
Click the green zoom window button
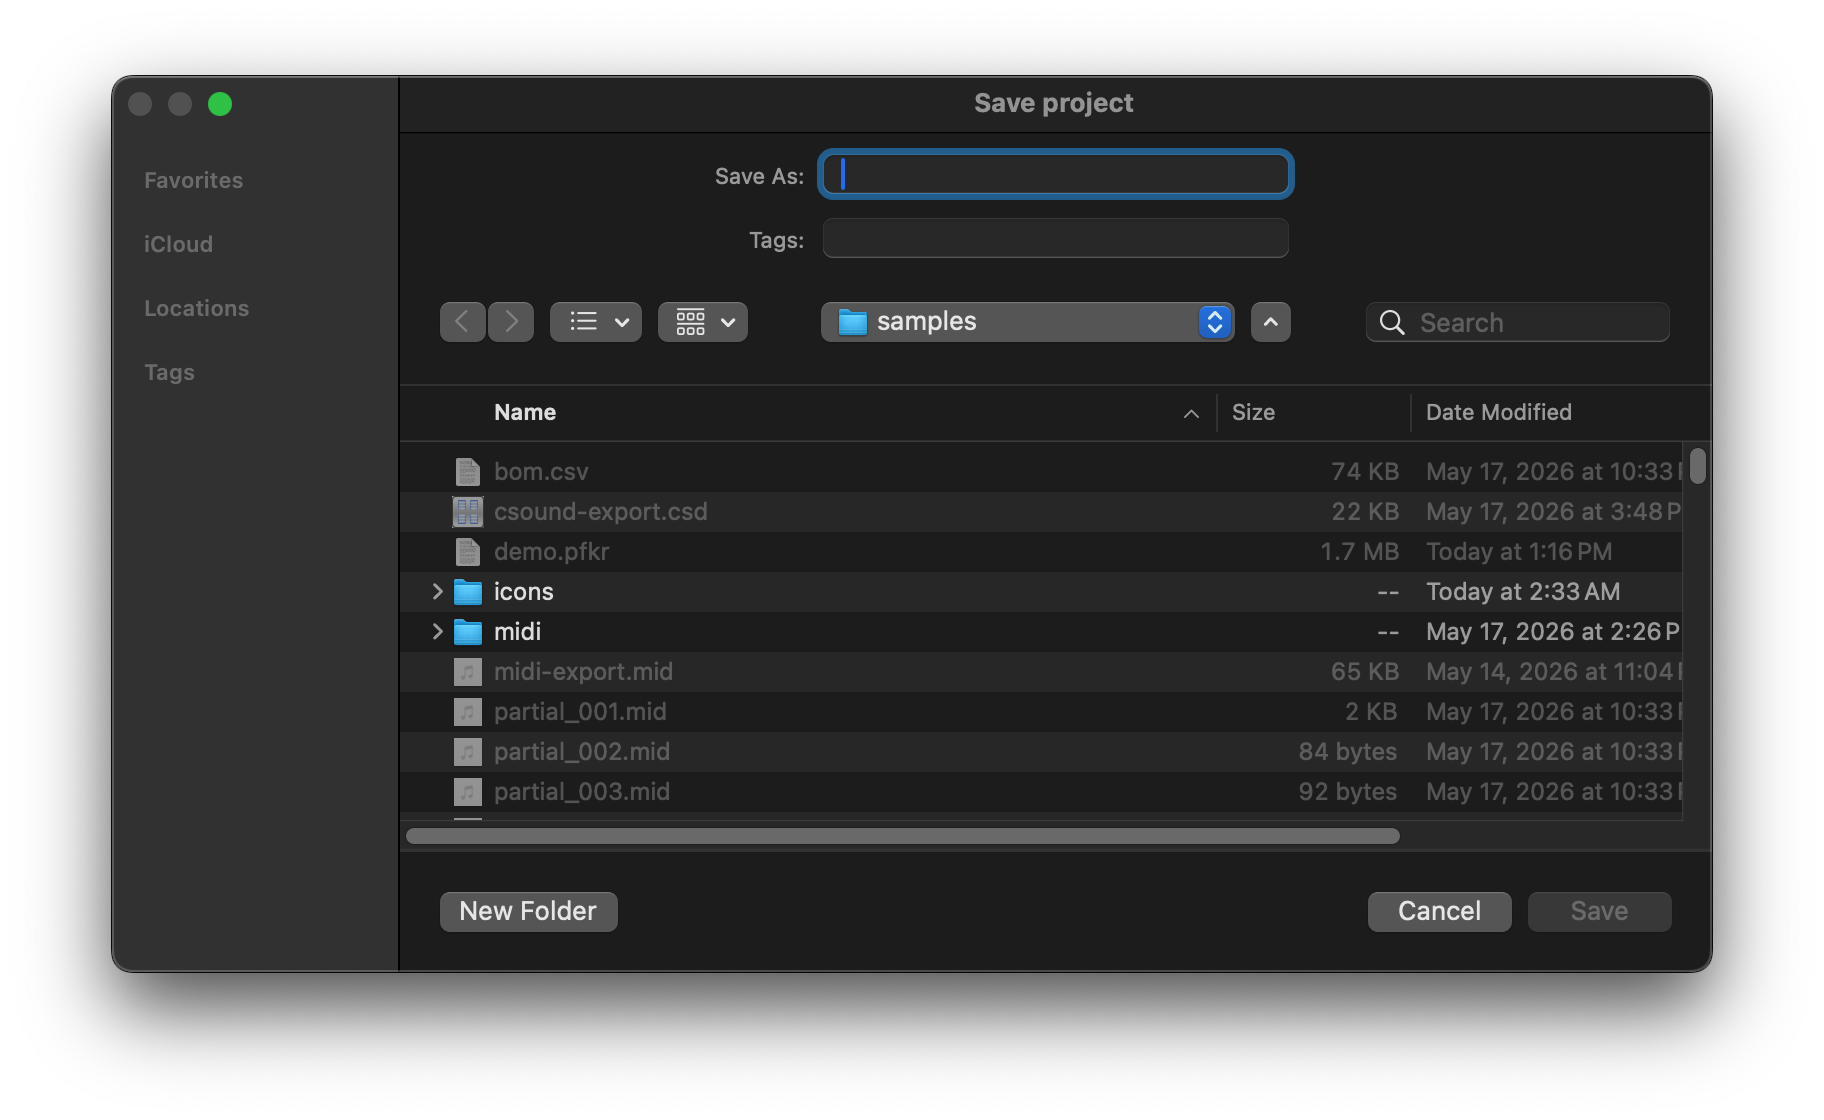(220, 104)
